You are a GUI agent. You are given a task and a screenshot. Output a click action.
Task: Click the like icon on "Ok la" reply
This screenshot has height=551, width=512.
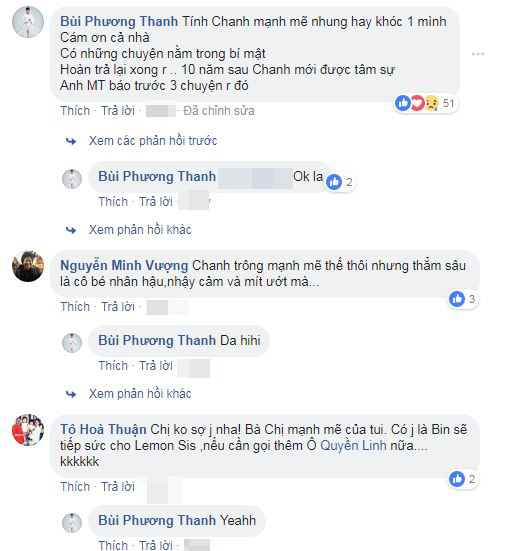[x=333, y=182]
